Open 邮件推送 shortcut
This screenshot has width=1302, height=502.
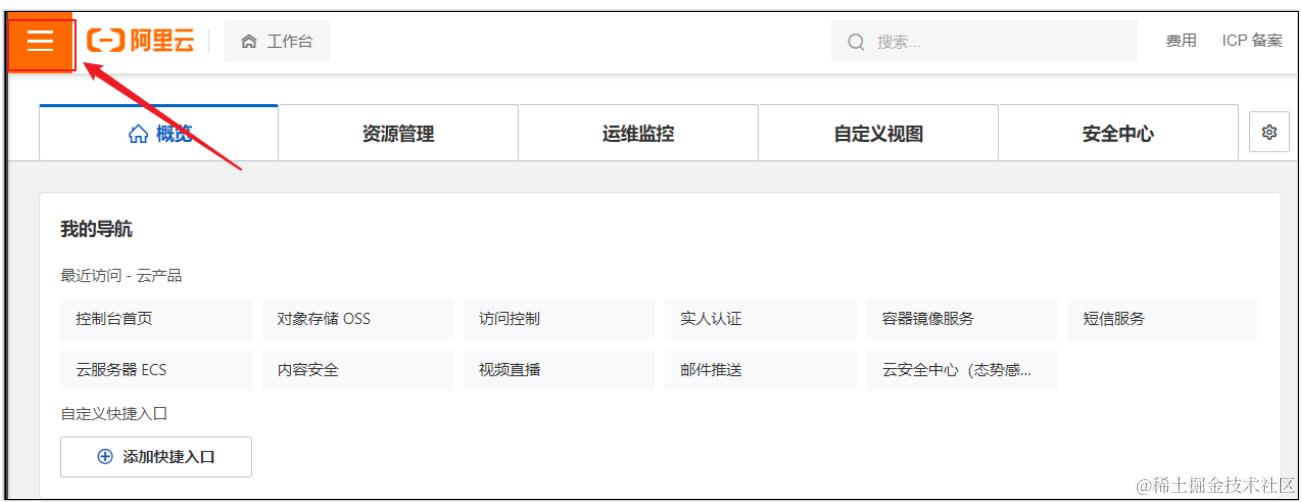tap(761, 370)
